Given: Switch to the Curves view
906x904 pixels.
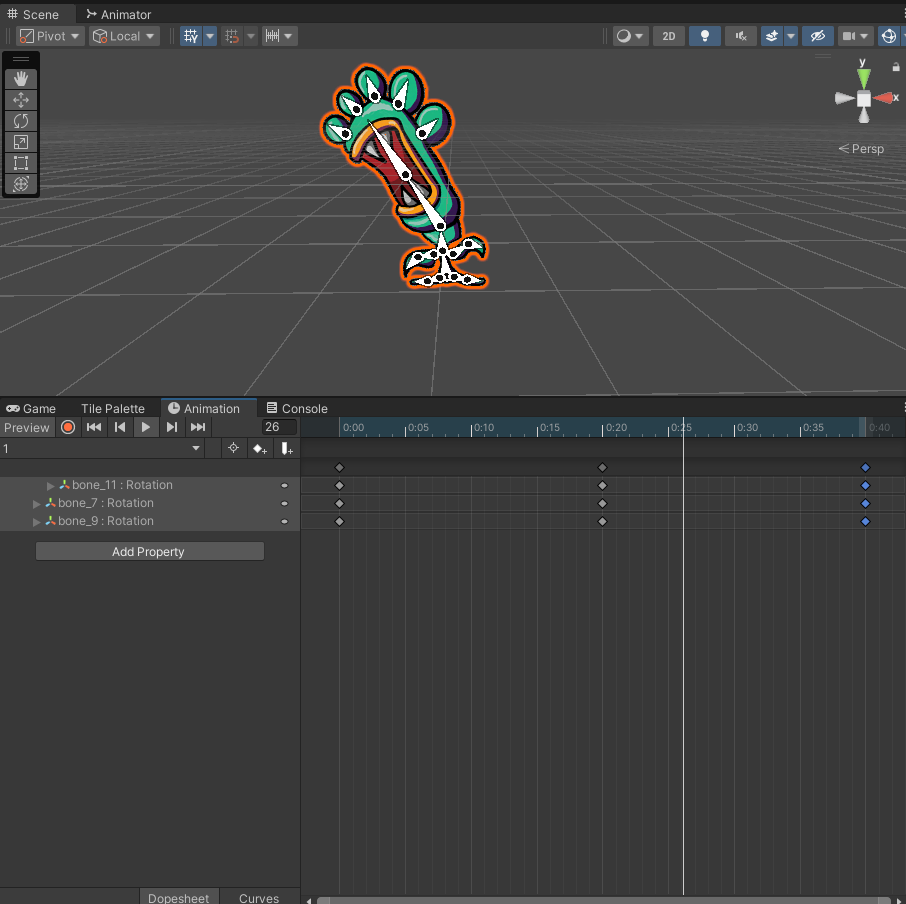Looking at the screenshot, I should point(258,897).
